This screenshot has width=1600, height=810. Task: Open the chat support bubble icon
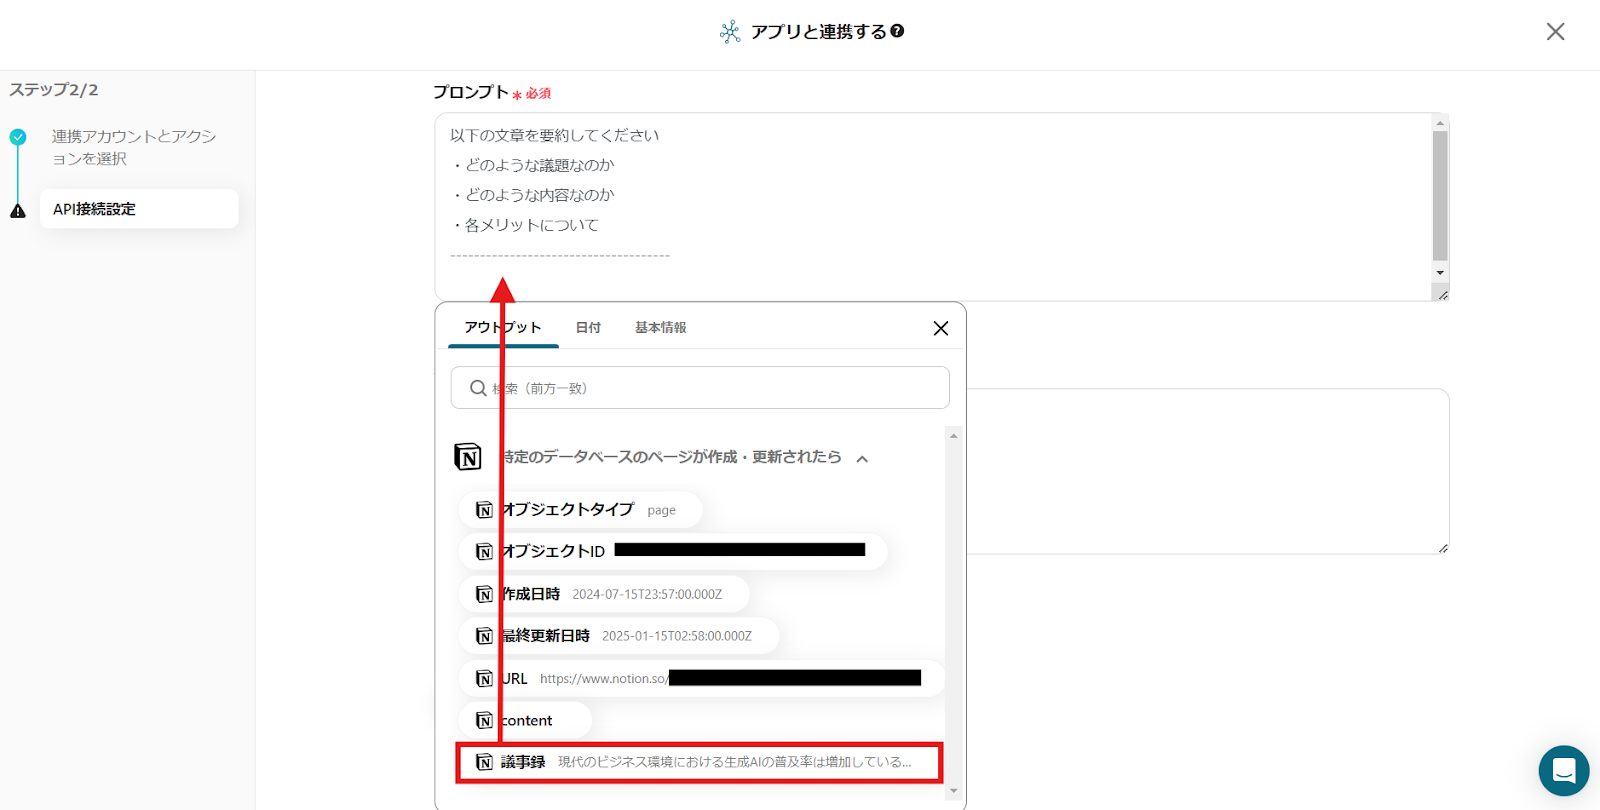point(1564,770)
